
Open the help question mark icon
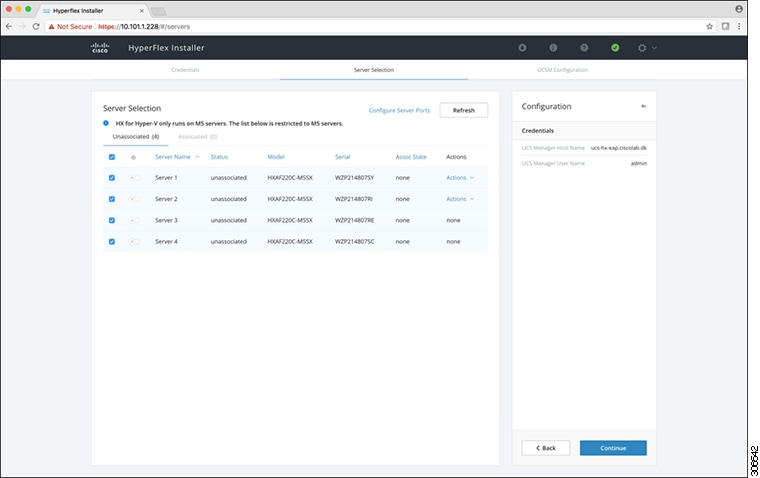(584, 47)
